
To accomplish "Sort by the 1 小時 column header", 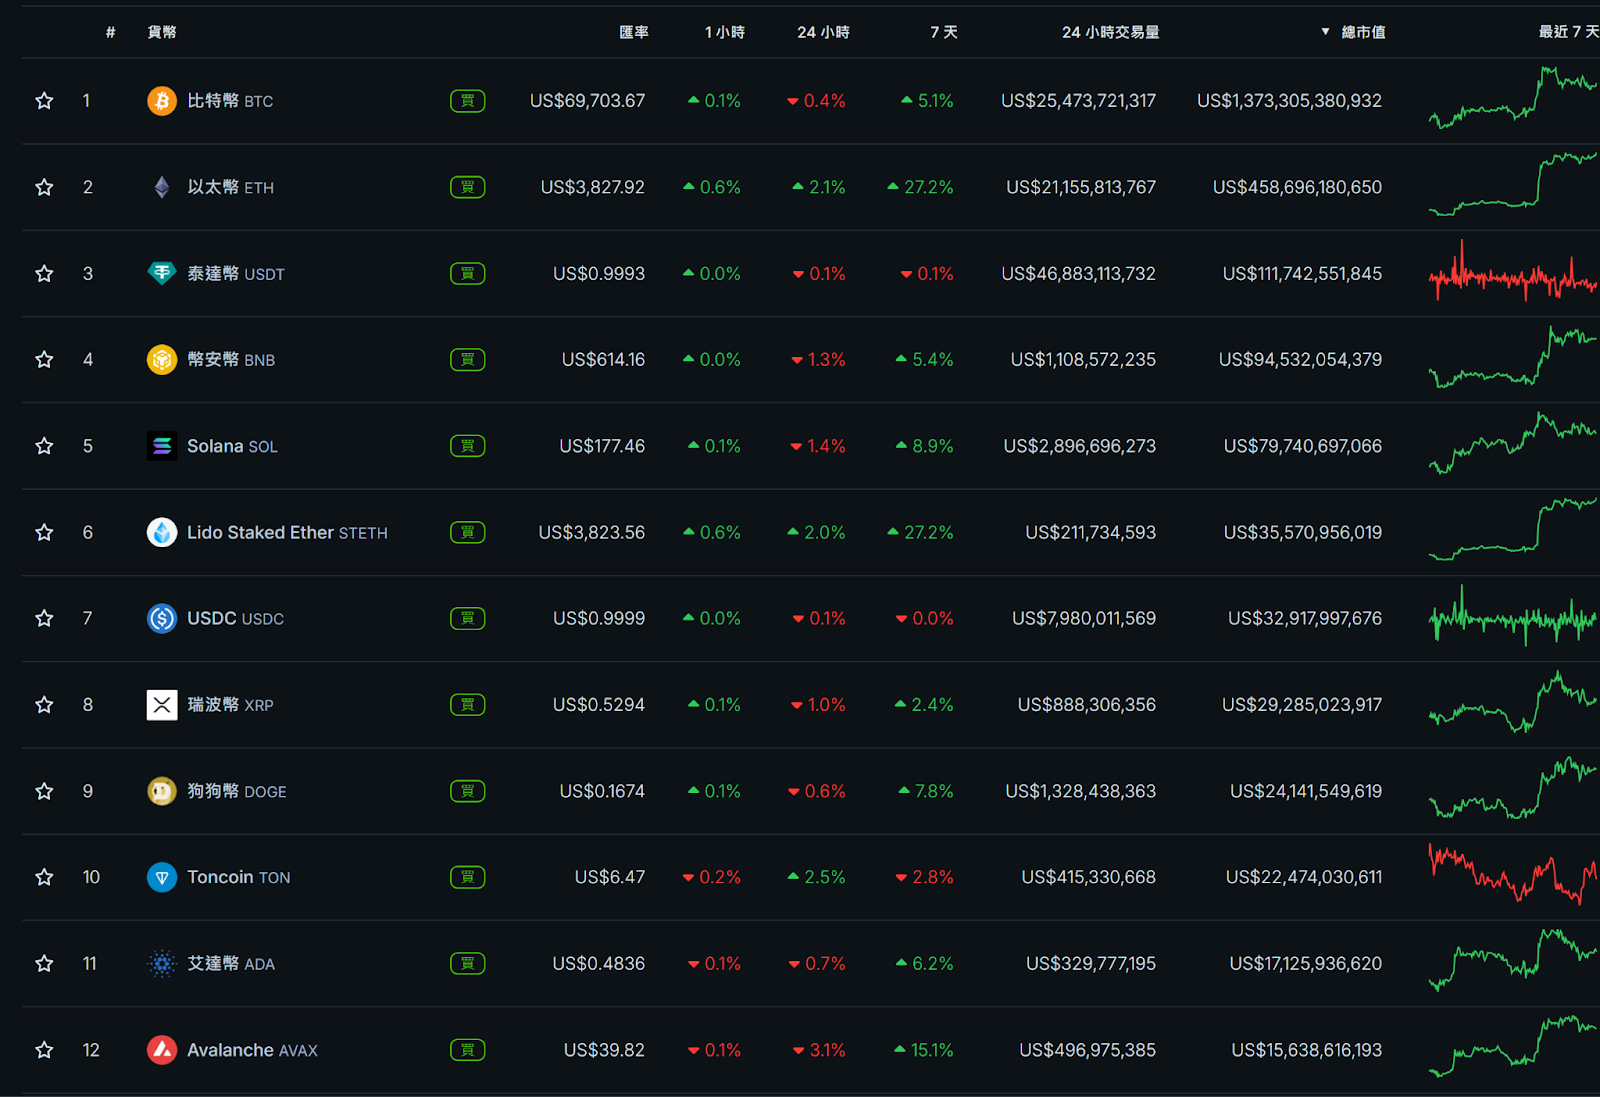I will (x=725, y=32).
